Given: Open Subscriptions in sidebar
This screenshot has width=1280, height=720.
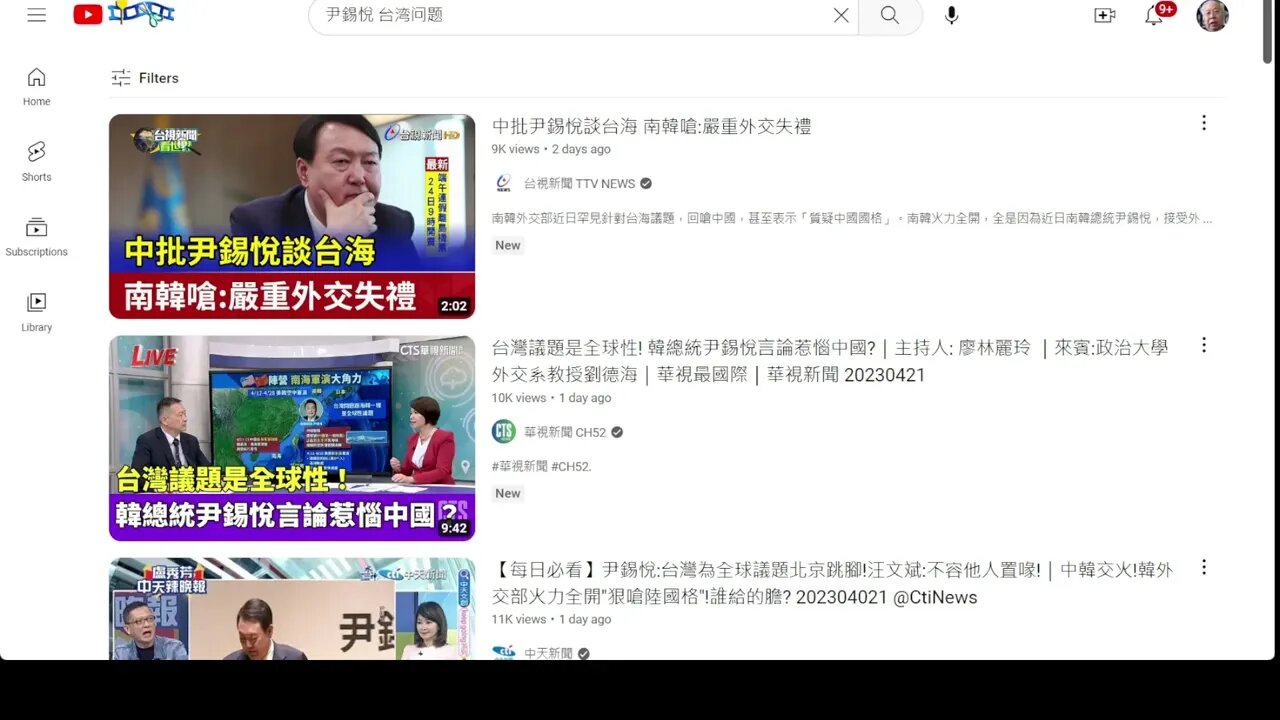Looking at the screenshot, I should pos(37,237).
